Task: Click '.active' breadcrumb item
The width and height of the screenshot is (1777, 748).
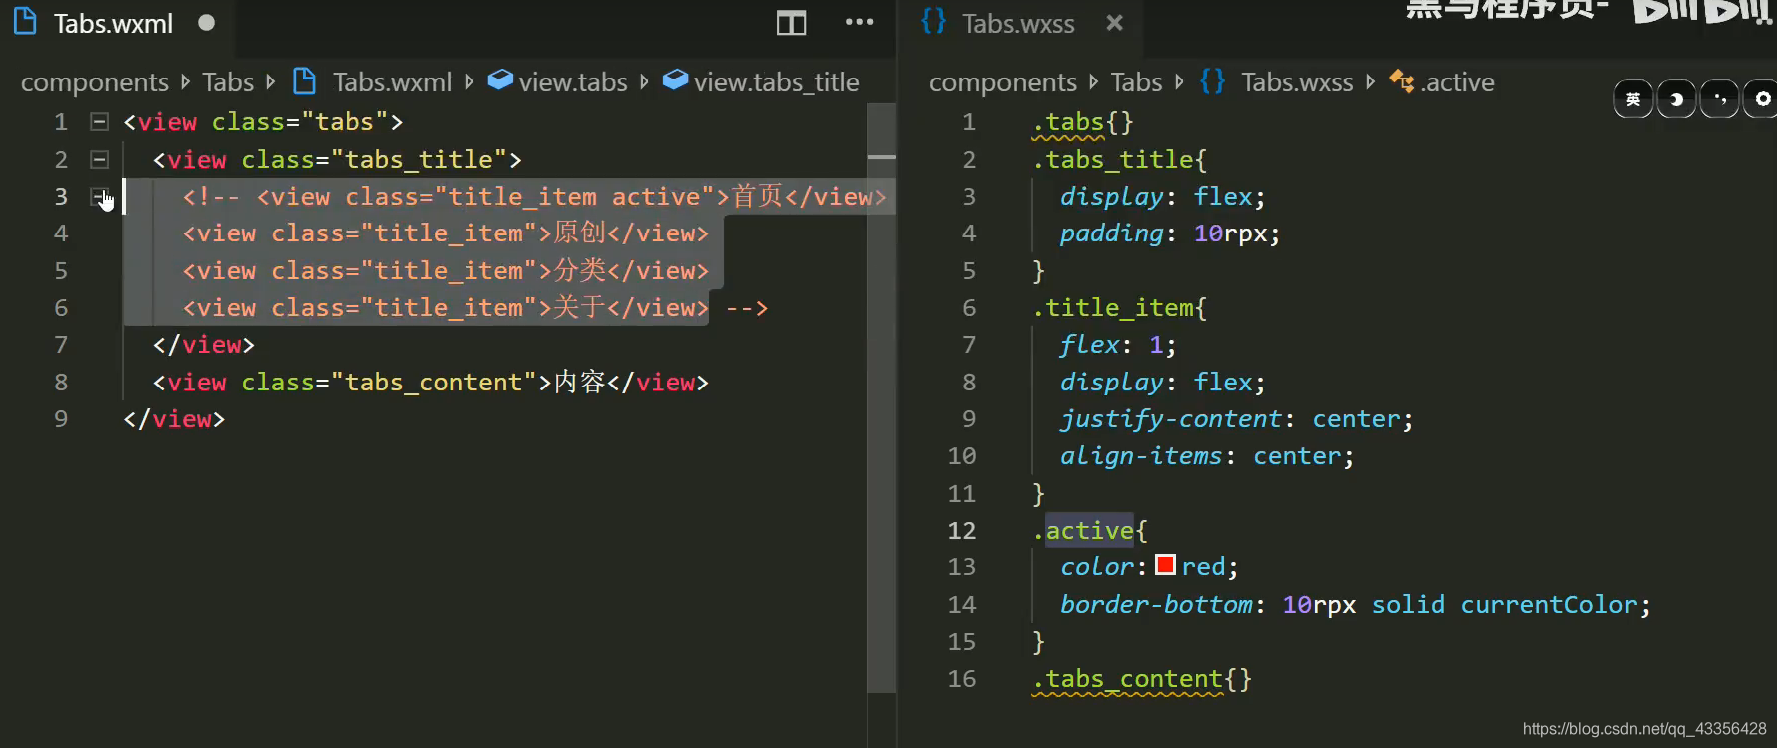Action: click(x=1458, y=82)
